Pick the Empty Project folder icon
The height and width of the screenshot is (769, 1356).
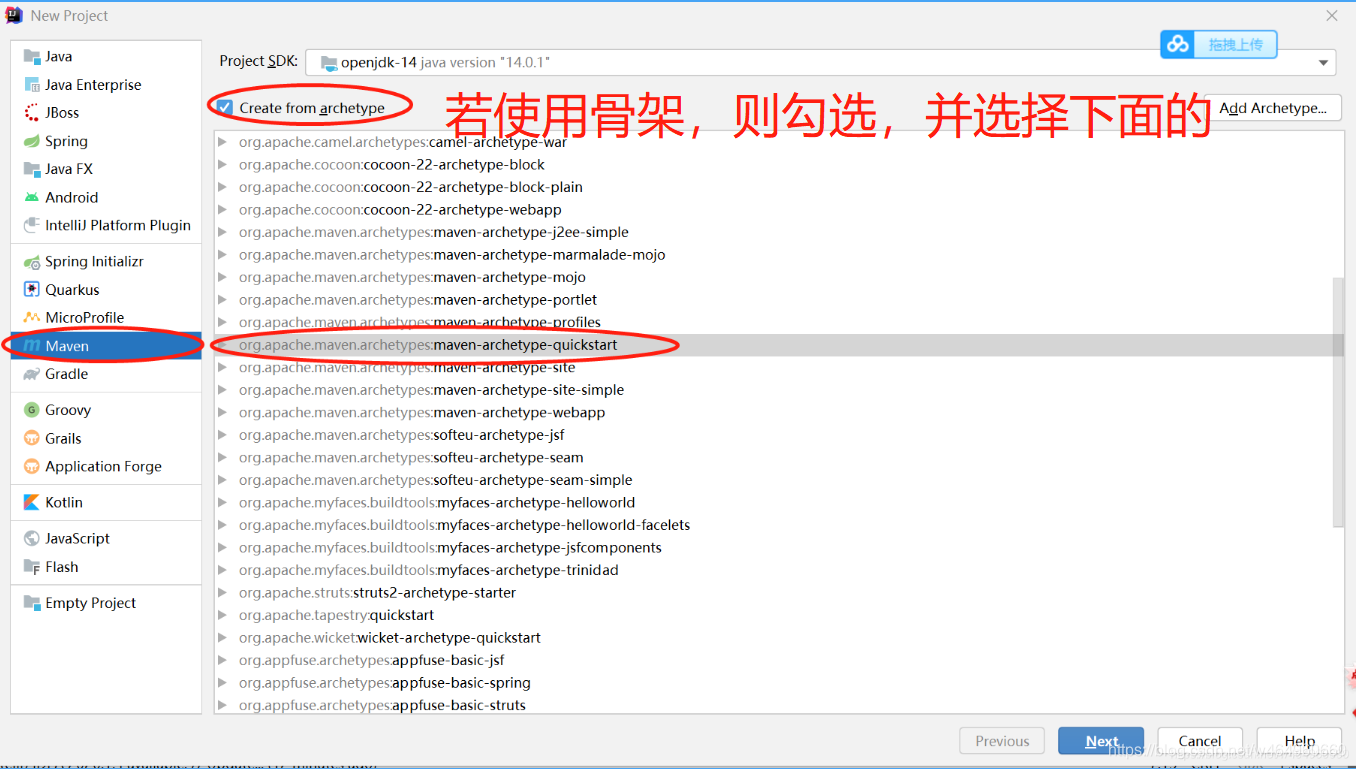[x=32, y=603]
